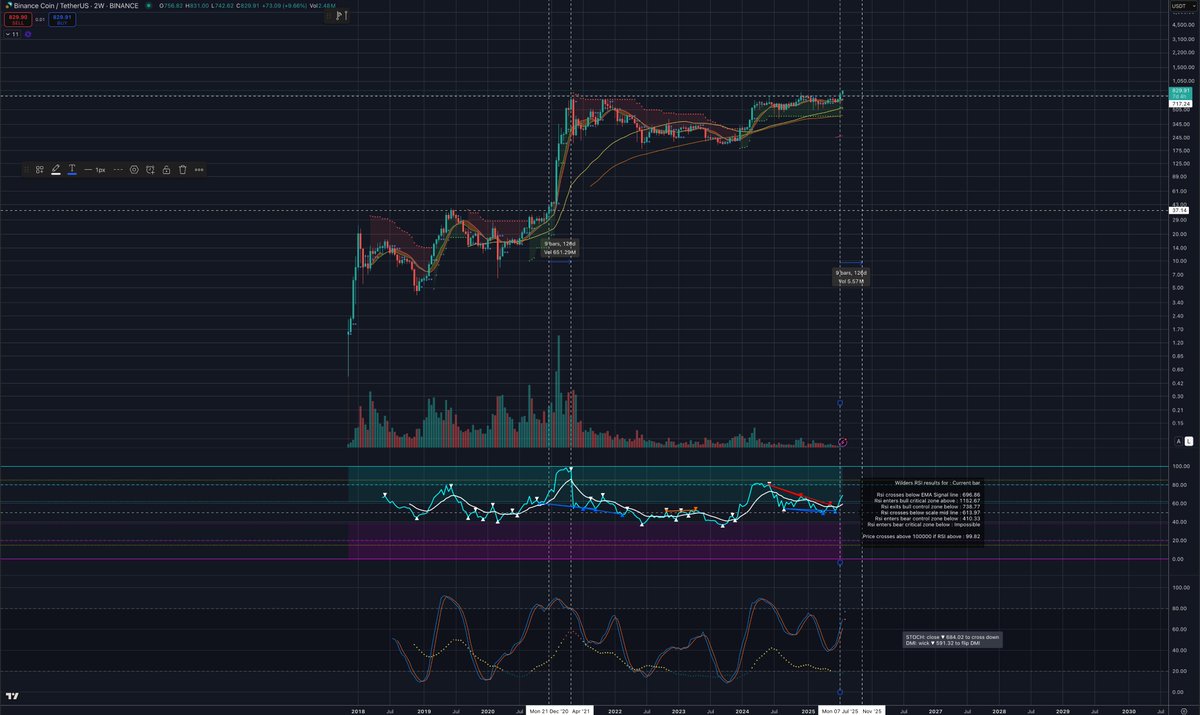Click the 2018 label on time axis

(x=358, y=710)
